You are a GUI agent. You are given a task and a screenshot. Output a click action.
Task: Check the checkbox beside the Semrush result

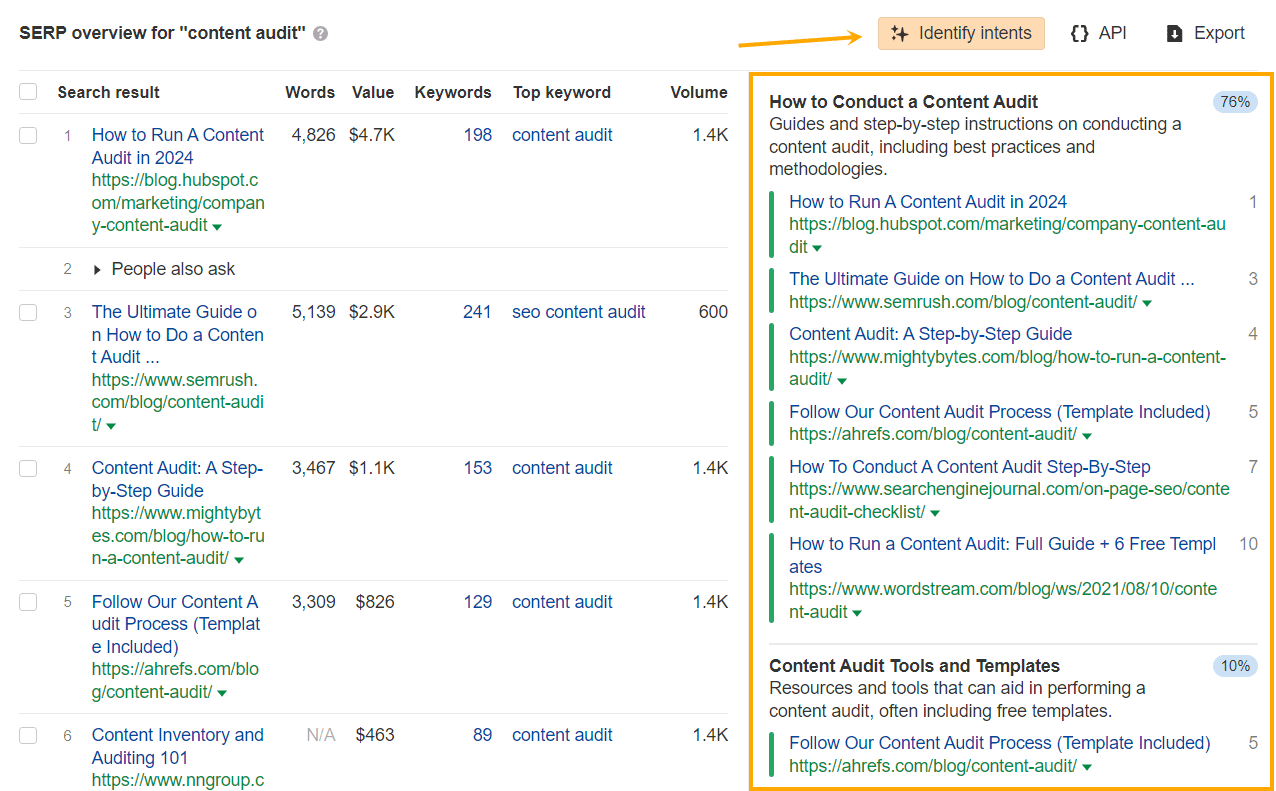[28, 312]
